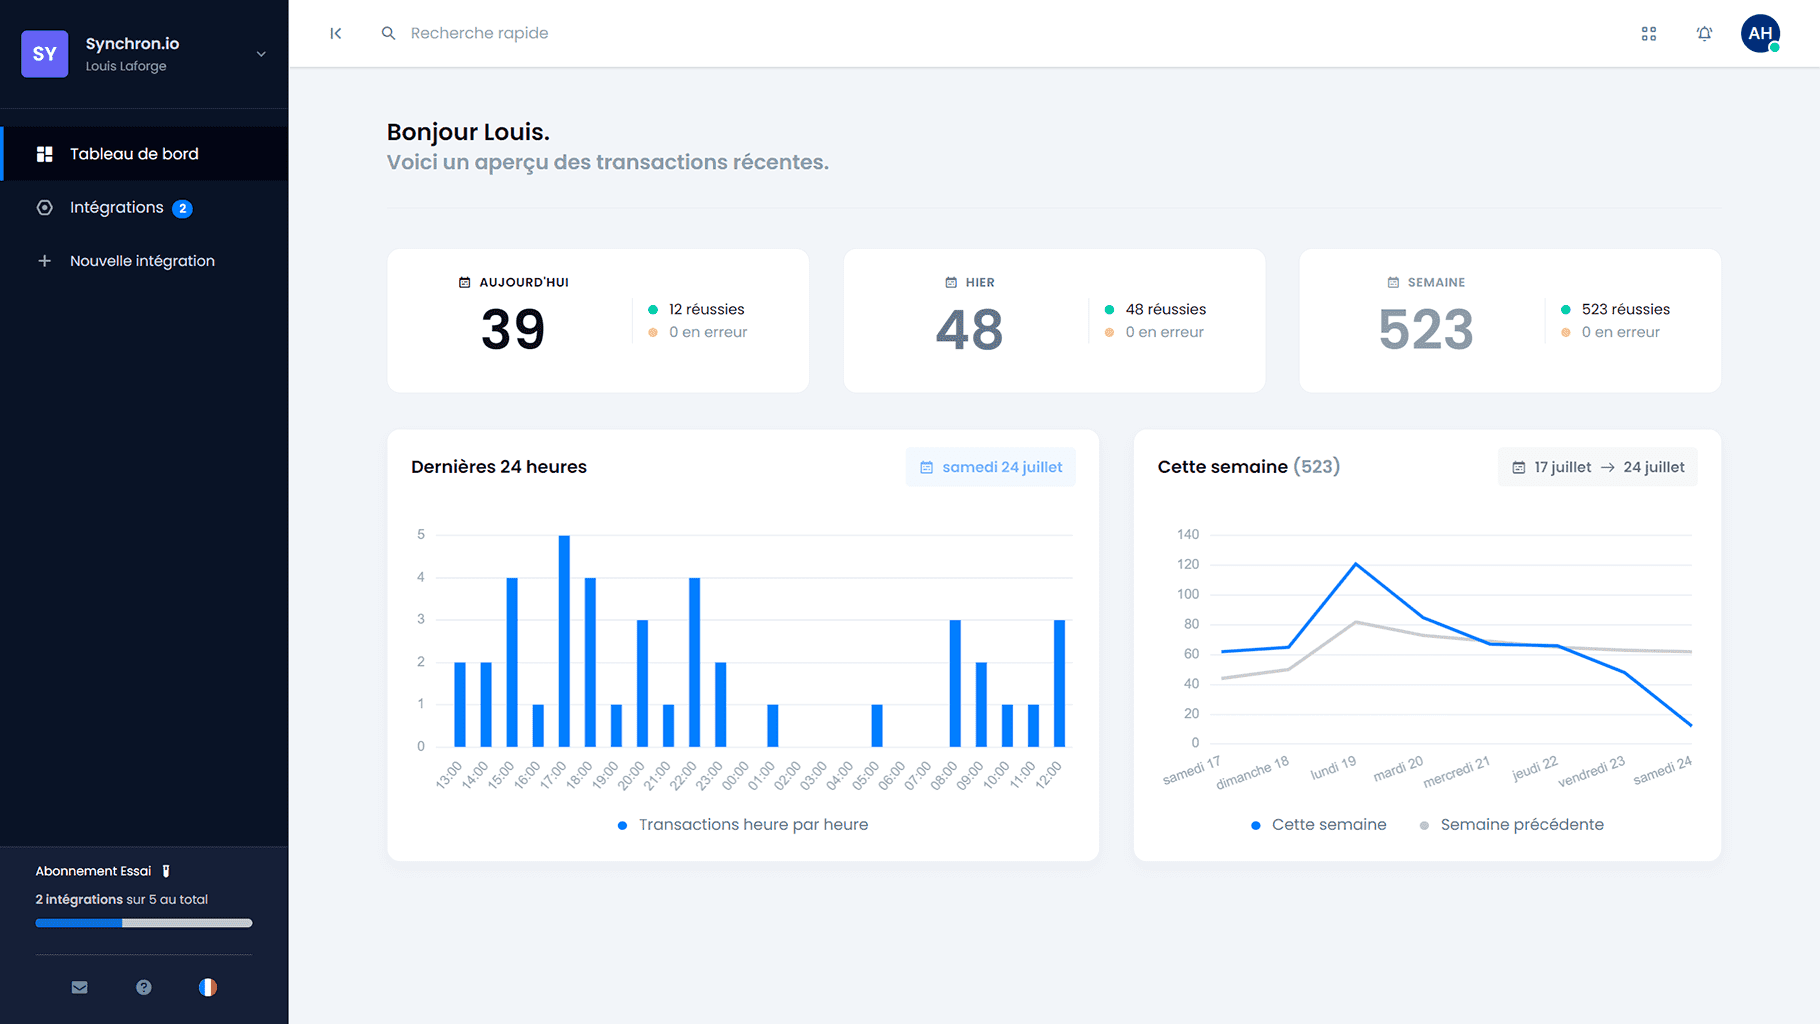Expand the Synchron.io workspace dropdown chevron
Image resolution: width=1820 pixels, height=1024 pixels.
point(261,54)
